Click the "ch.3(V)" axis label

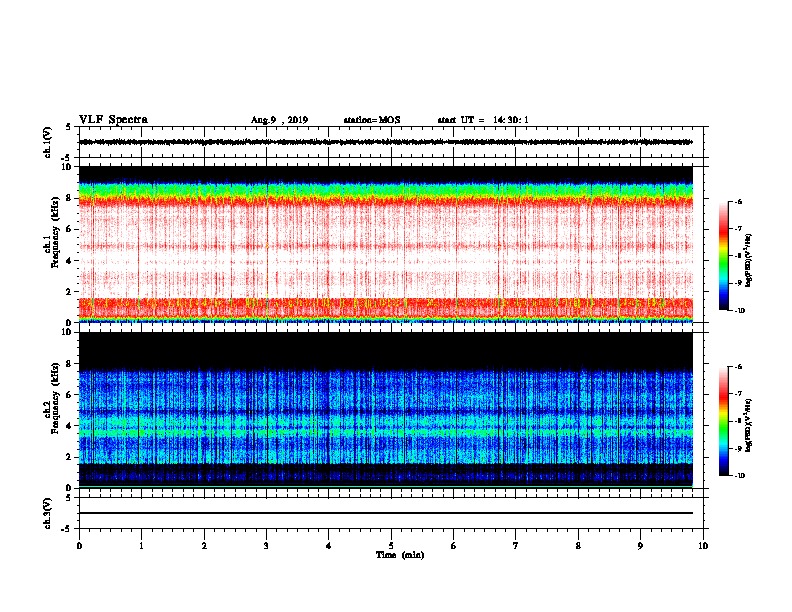[47, 513]
